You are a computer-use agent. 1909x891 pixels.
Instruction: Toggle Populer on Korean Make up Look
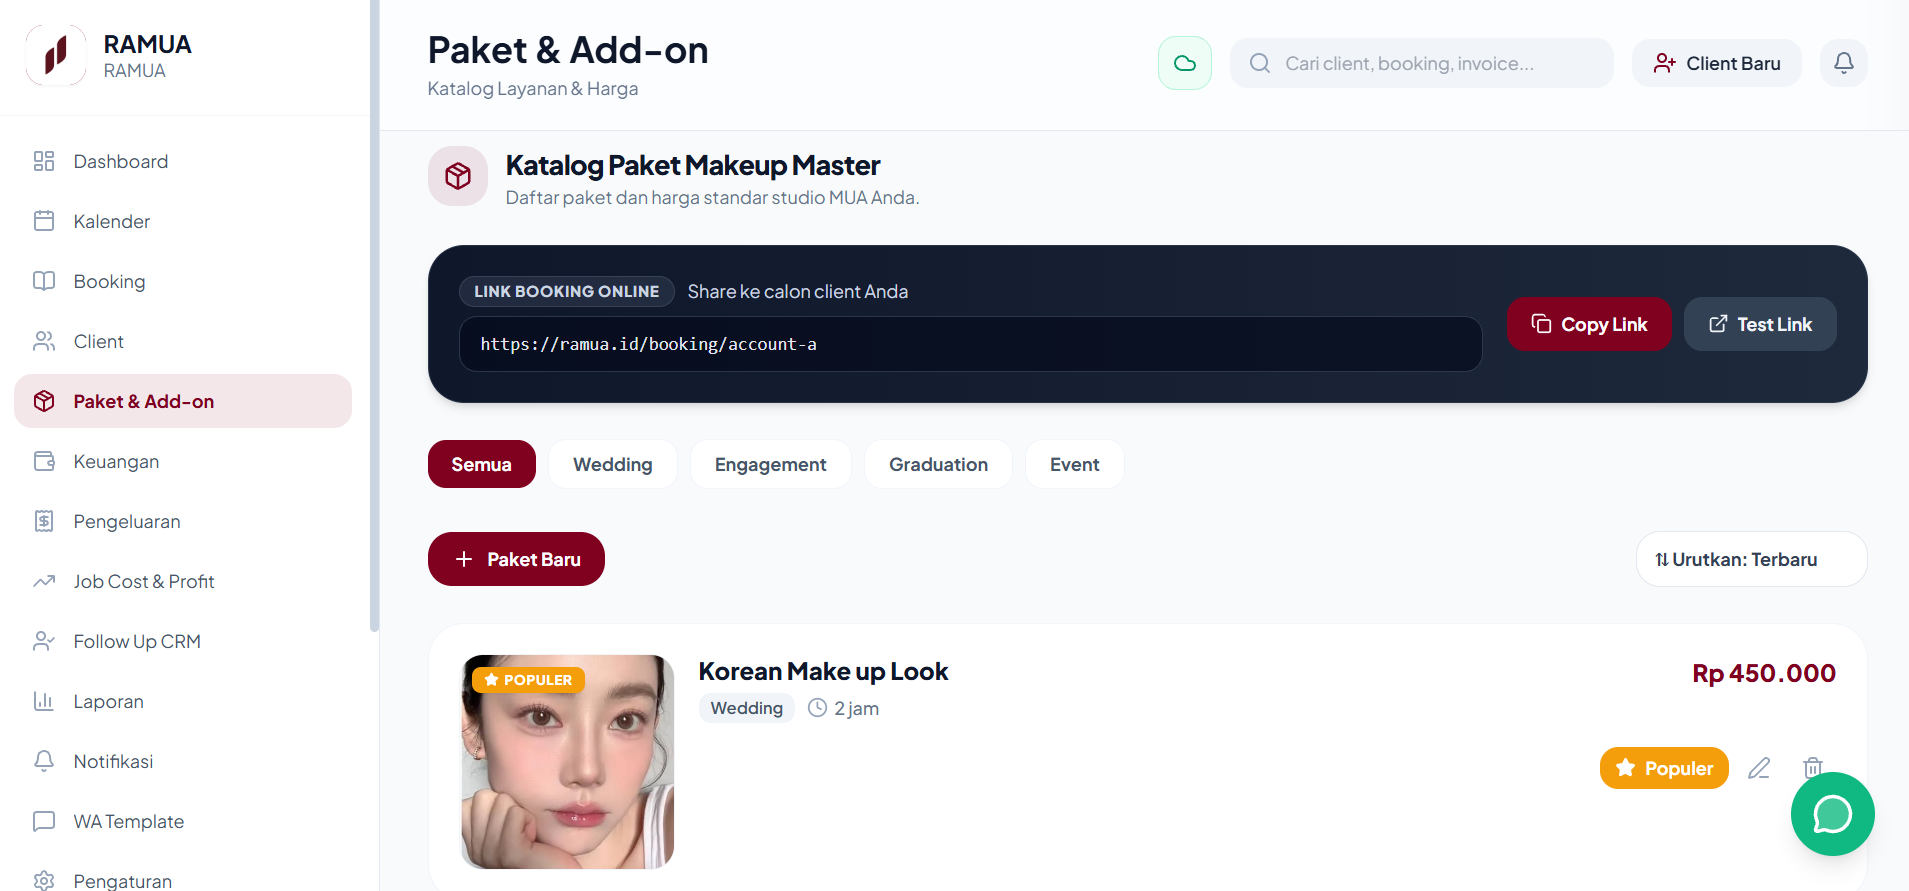[x=1664, y=768]
